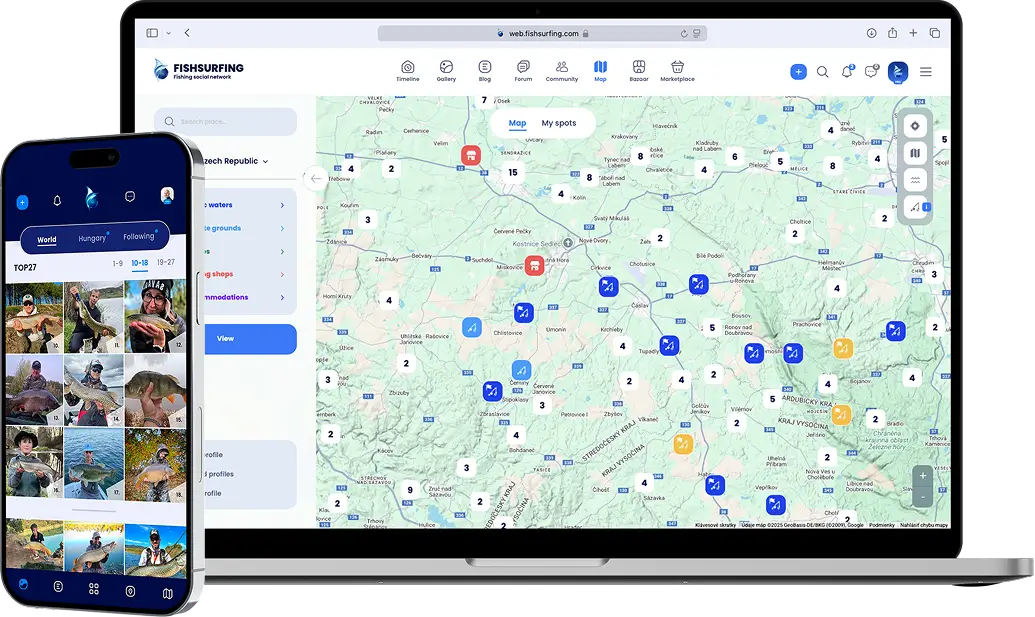Image resolution: width=1035 pixels, height=617 pixels.
Task: Click the locate-me crosshair map control
Action: [x=915, y=126]
